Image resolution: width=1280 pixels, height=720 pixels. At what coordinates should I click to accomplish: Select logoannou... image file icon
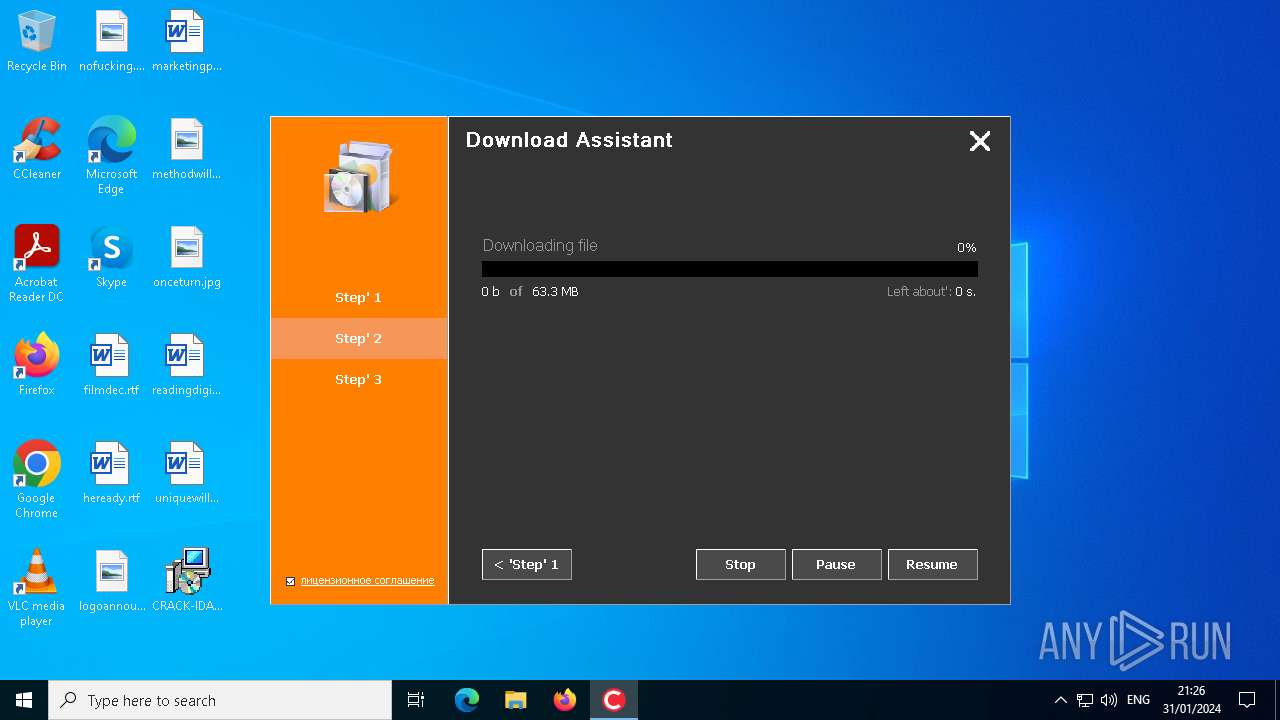pos(112,582)
